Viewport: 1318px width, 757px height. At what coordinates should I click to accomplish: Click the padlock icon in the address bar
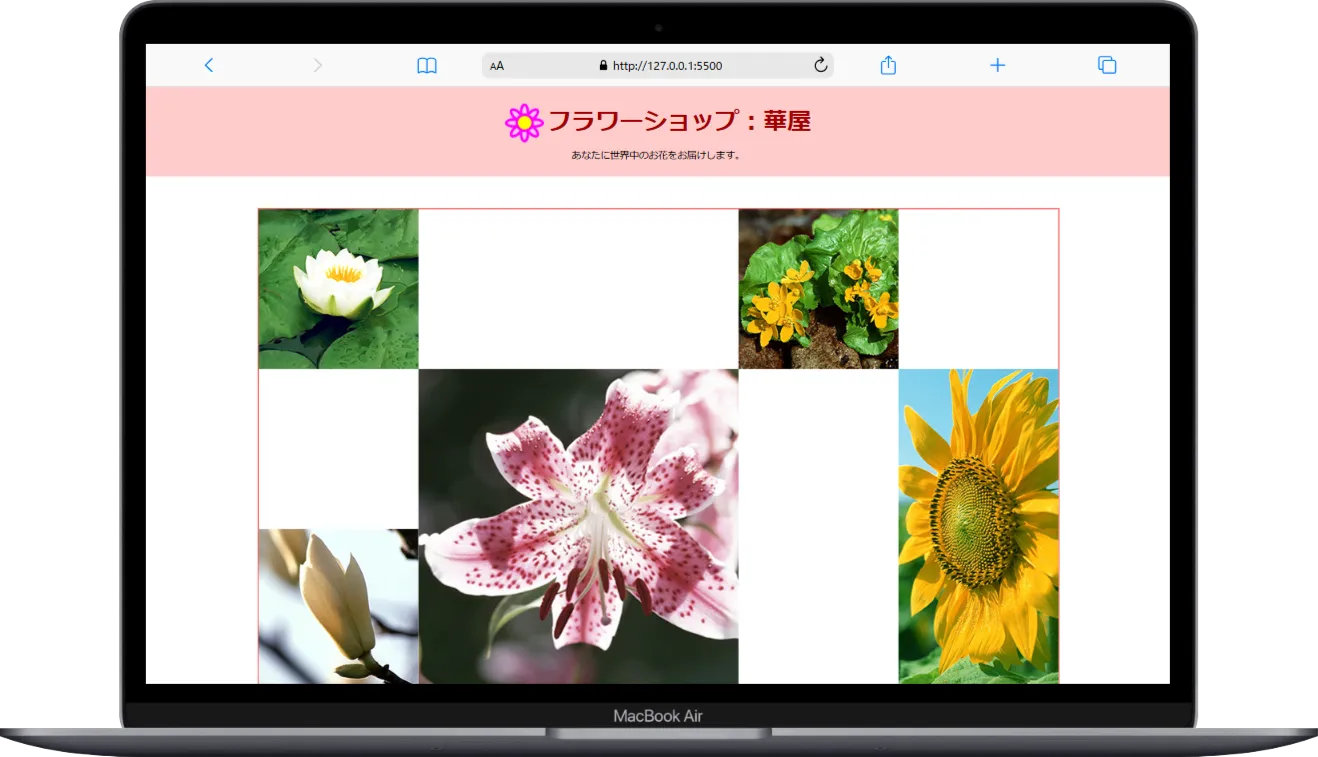[x=603, y=65]
